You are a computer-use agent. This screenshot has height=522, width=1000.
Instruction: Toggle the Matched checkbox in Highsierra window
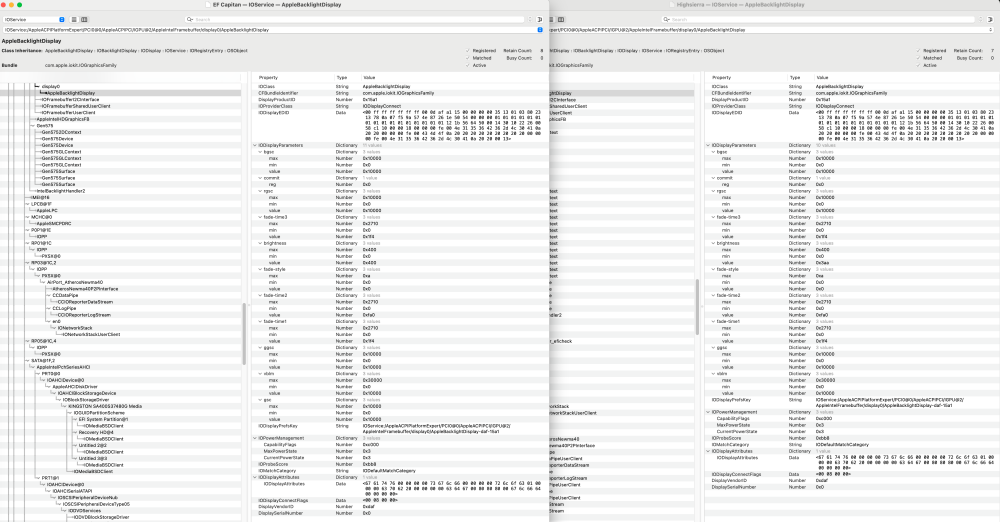918,58
